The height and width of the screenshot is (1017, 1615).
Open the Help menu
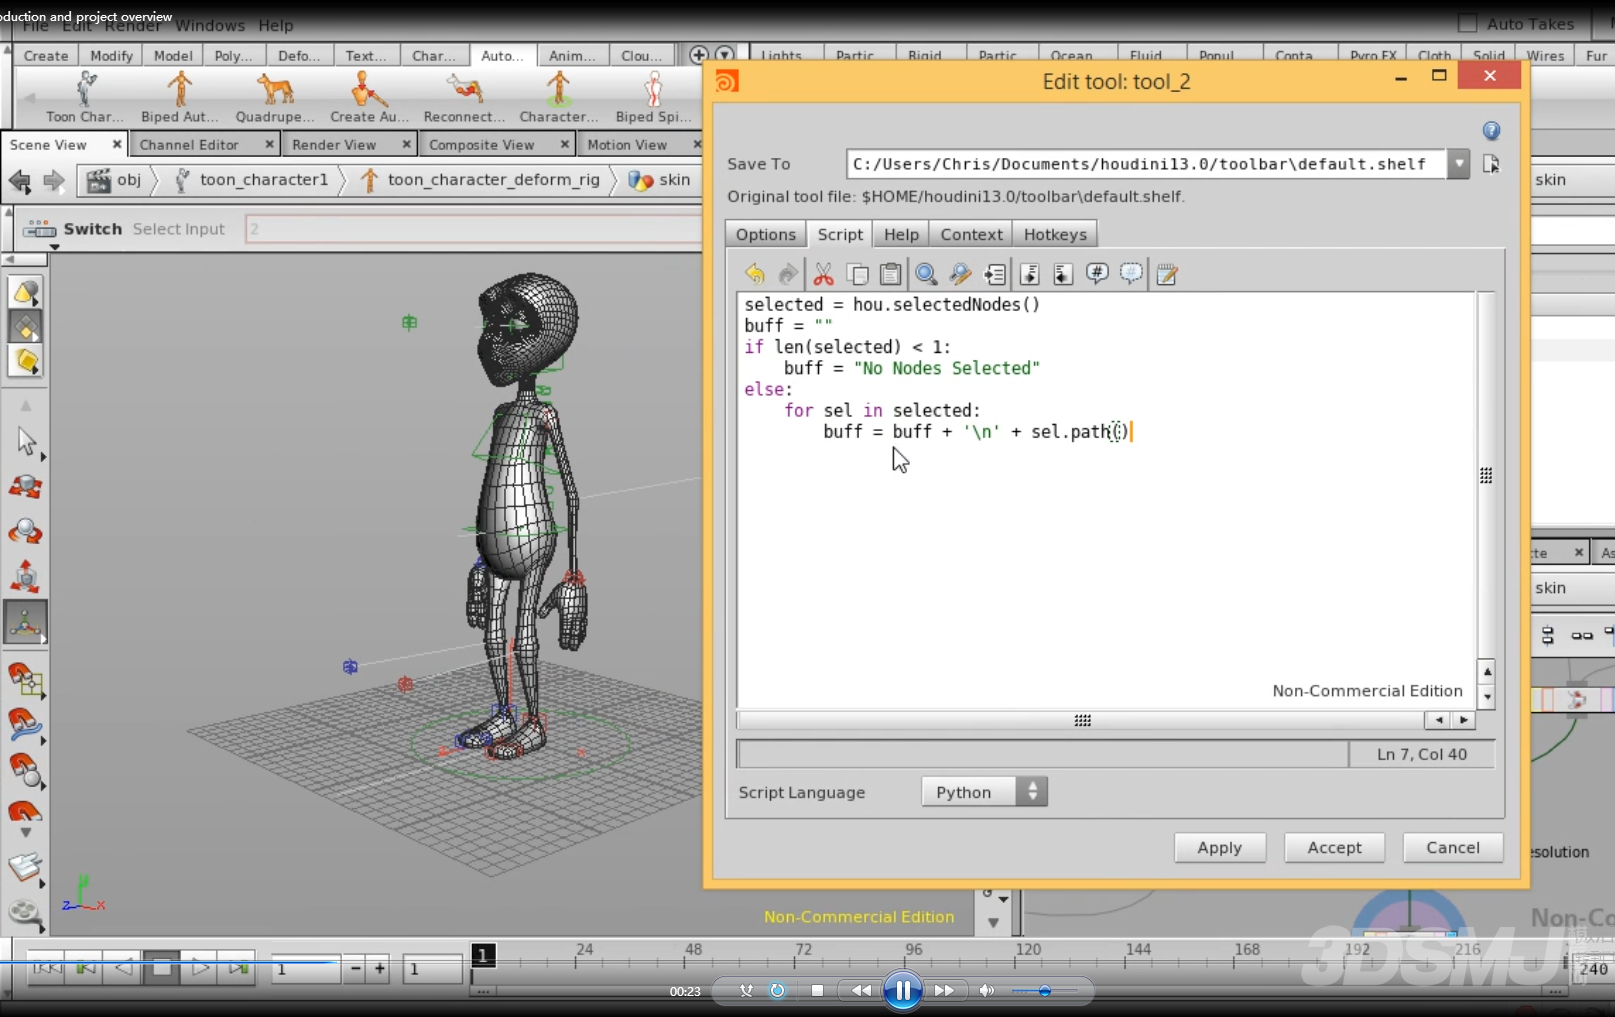click(x=276, y=25)
